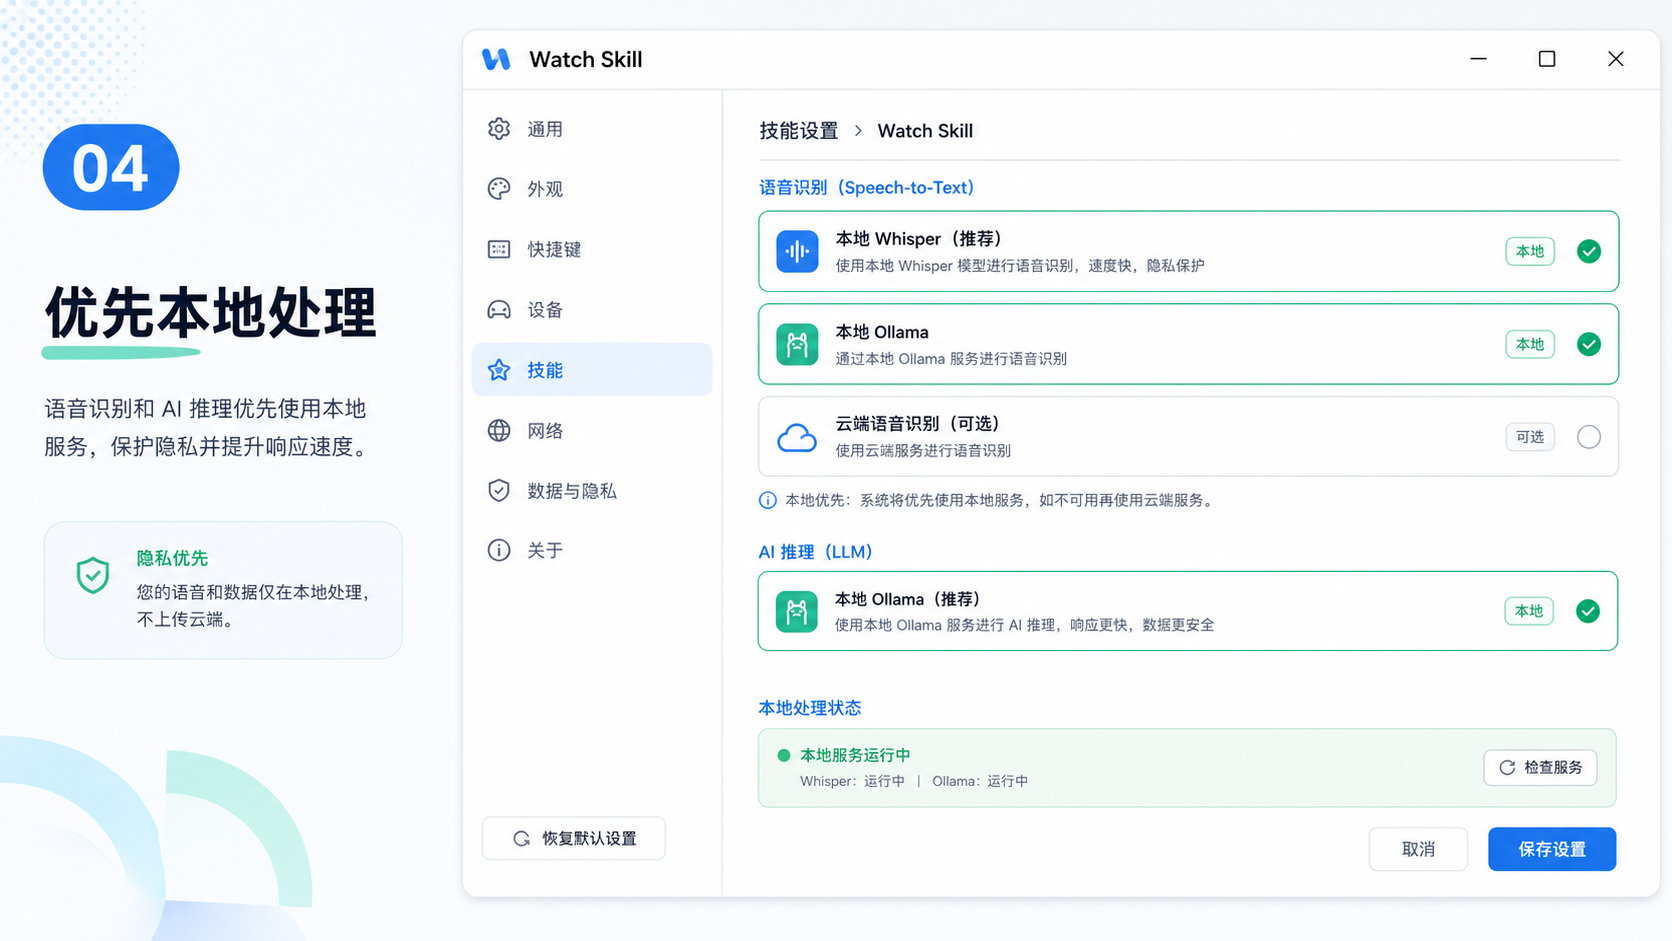Click the 本地 tag on speech Ollama row
Viewport: 1672px width, 941px height.
(x=1530, y=344)
